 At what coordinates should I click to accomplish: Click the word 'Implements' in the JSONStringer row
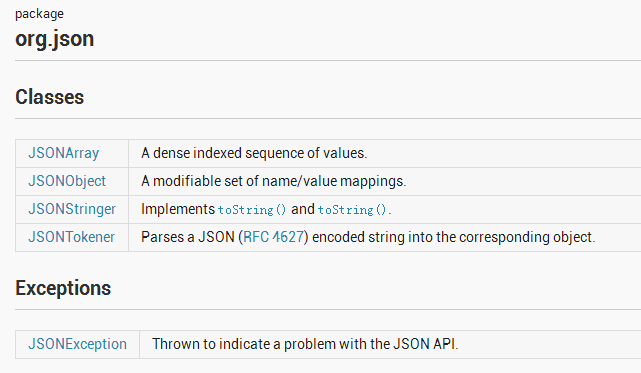[178, 209]
